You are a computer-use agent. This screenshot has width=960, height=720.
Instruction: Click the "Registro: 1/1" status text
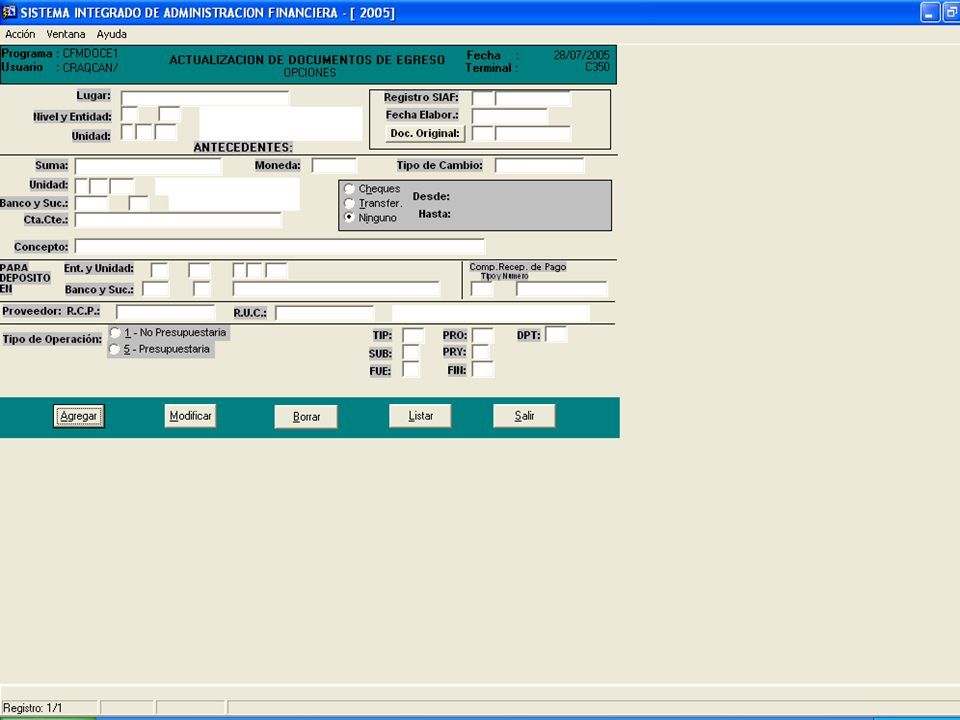click(32, 708)
